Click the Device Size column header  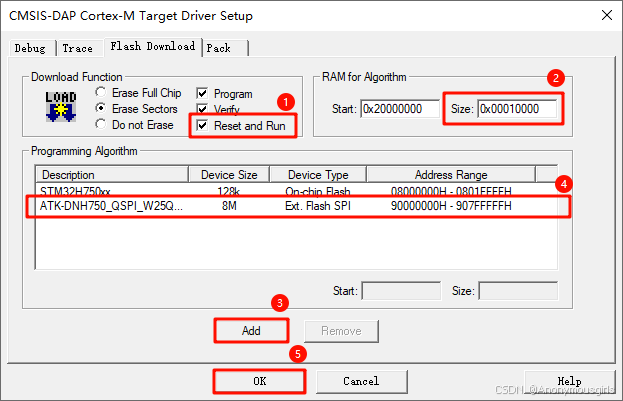[x=229, y=174]
